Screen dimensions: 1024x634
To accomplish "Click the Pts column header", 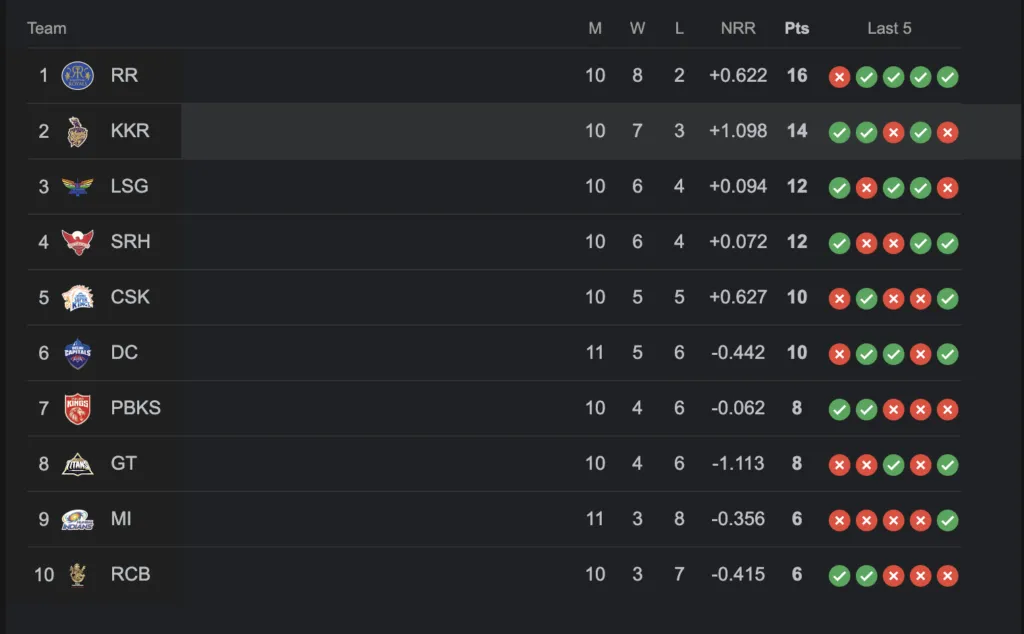I will (x=797, y=28).
